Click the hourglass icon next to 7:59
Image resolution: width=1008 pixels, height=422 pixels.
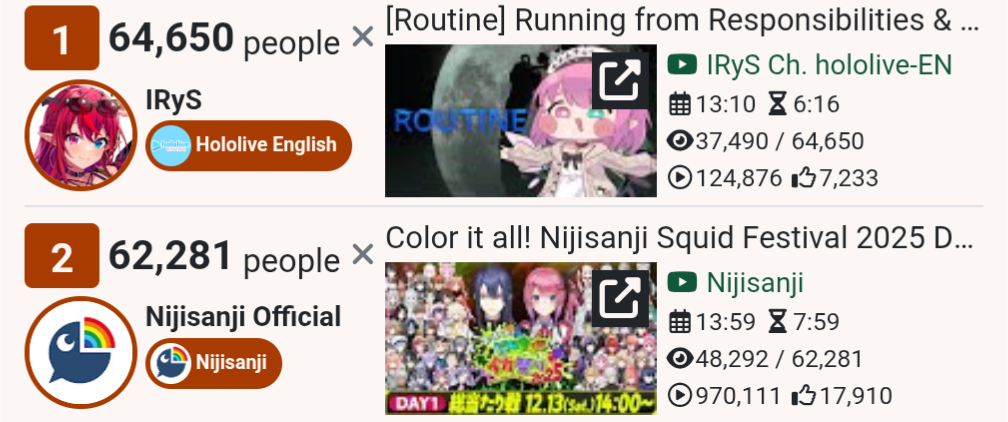(777, 321)
